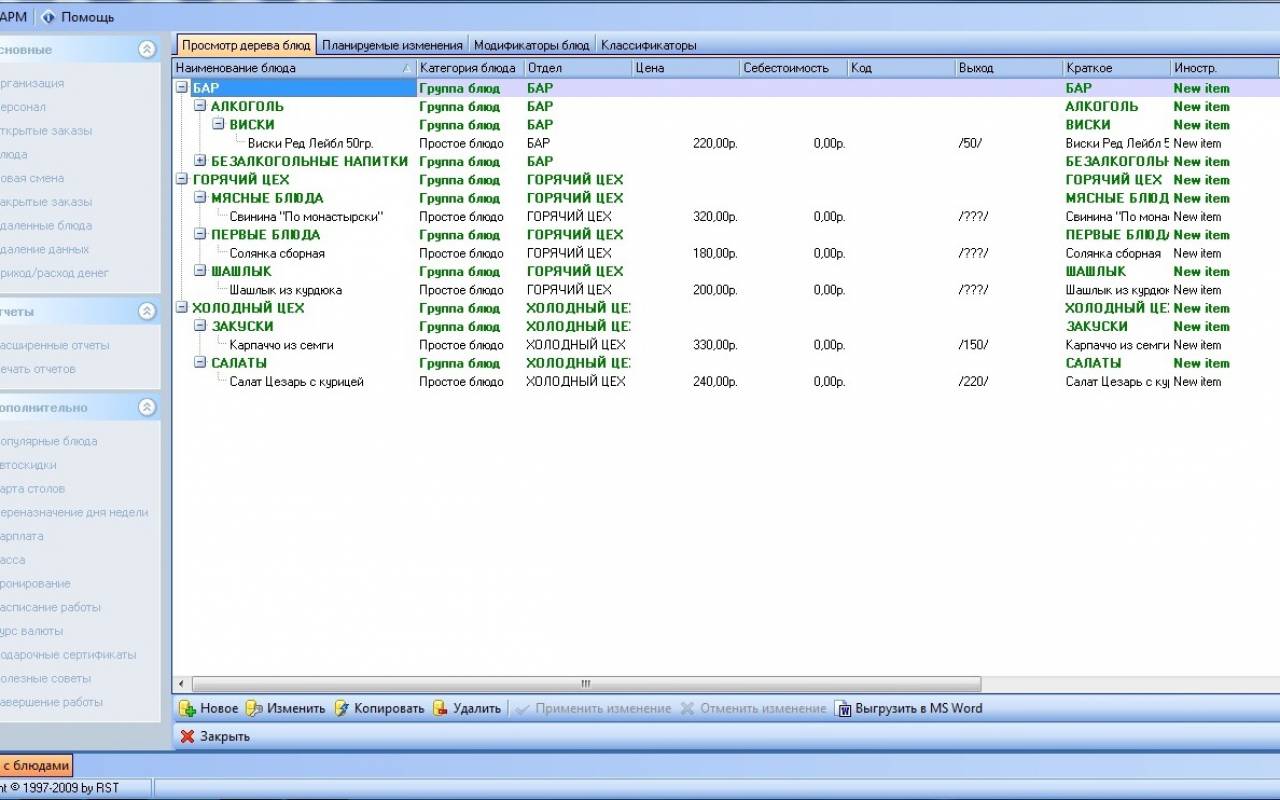The width and height of the screenshot is (1280, 800).
Task: Click the horizontal scrollbar under the dish table
Action: pyautogui.click(x=585, y=685)
